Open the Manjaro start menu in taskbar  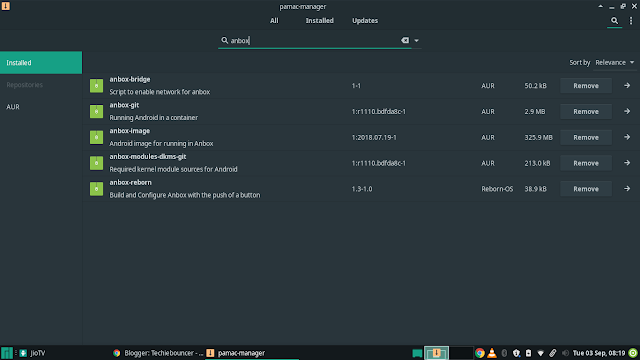coord(7,353)
